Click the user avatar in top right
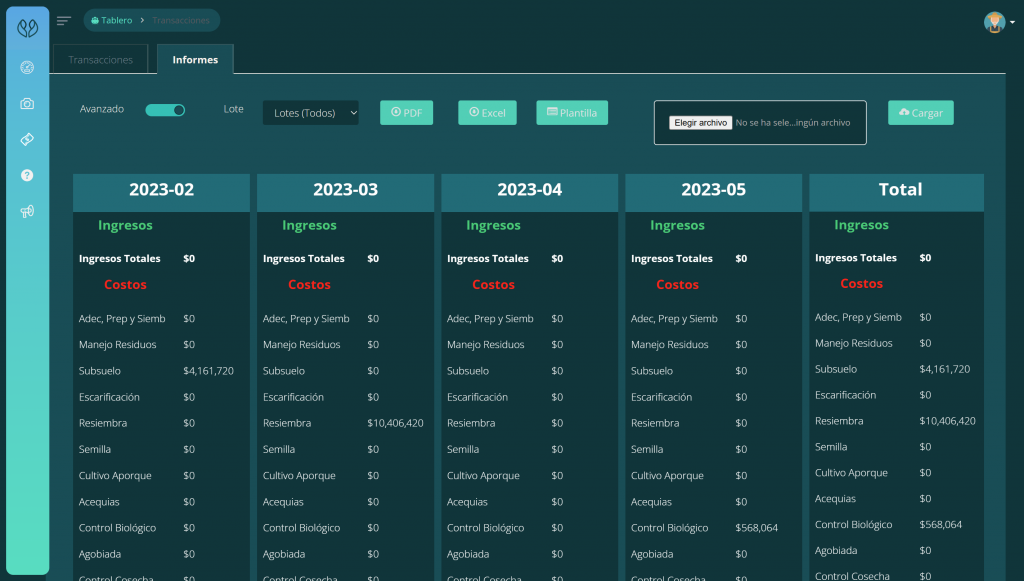 click(993, 22)
